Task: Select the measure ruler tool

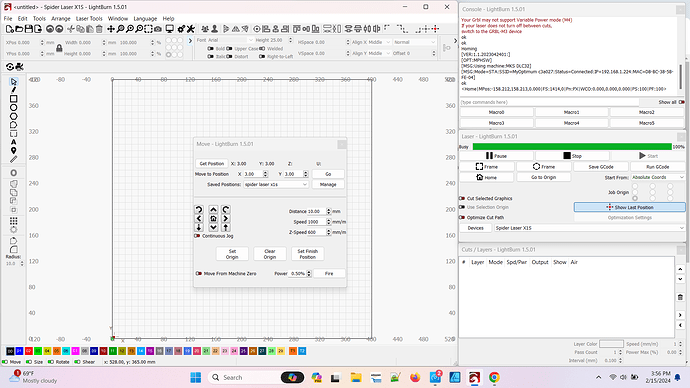Action: 14,159
